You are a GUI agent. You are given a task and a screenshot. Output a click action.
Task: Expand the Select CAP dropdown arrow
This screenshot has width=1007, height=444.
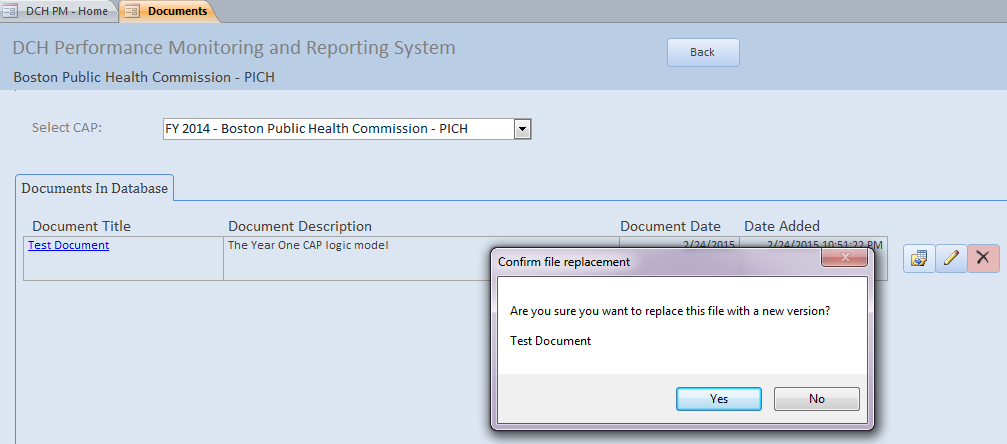(x=522, y=128)
